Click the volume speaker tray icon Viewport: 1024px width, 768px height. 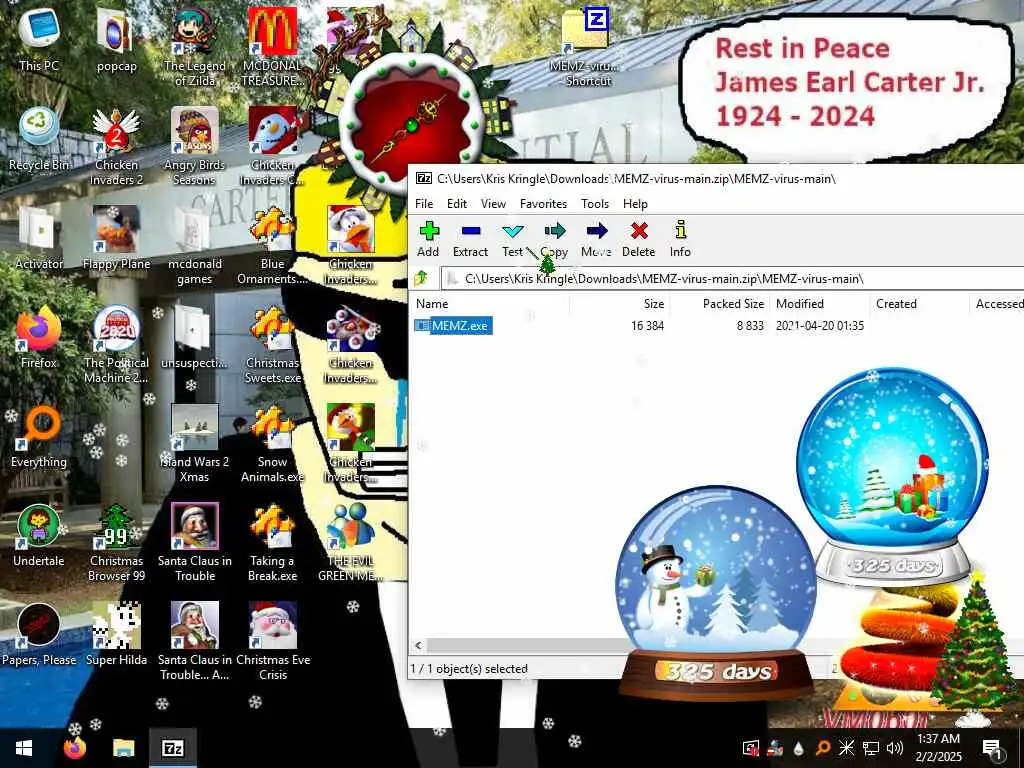coord(895,748)
